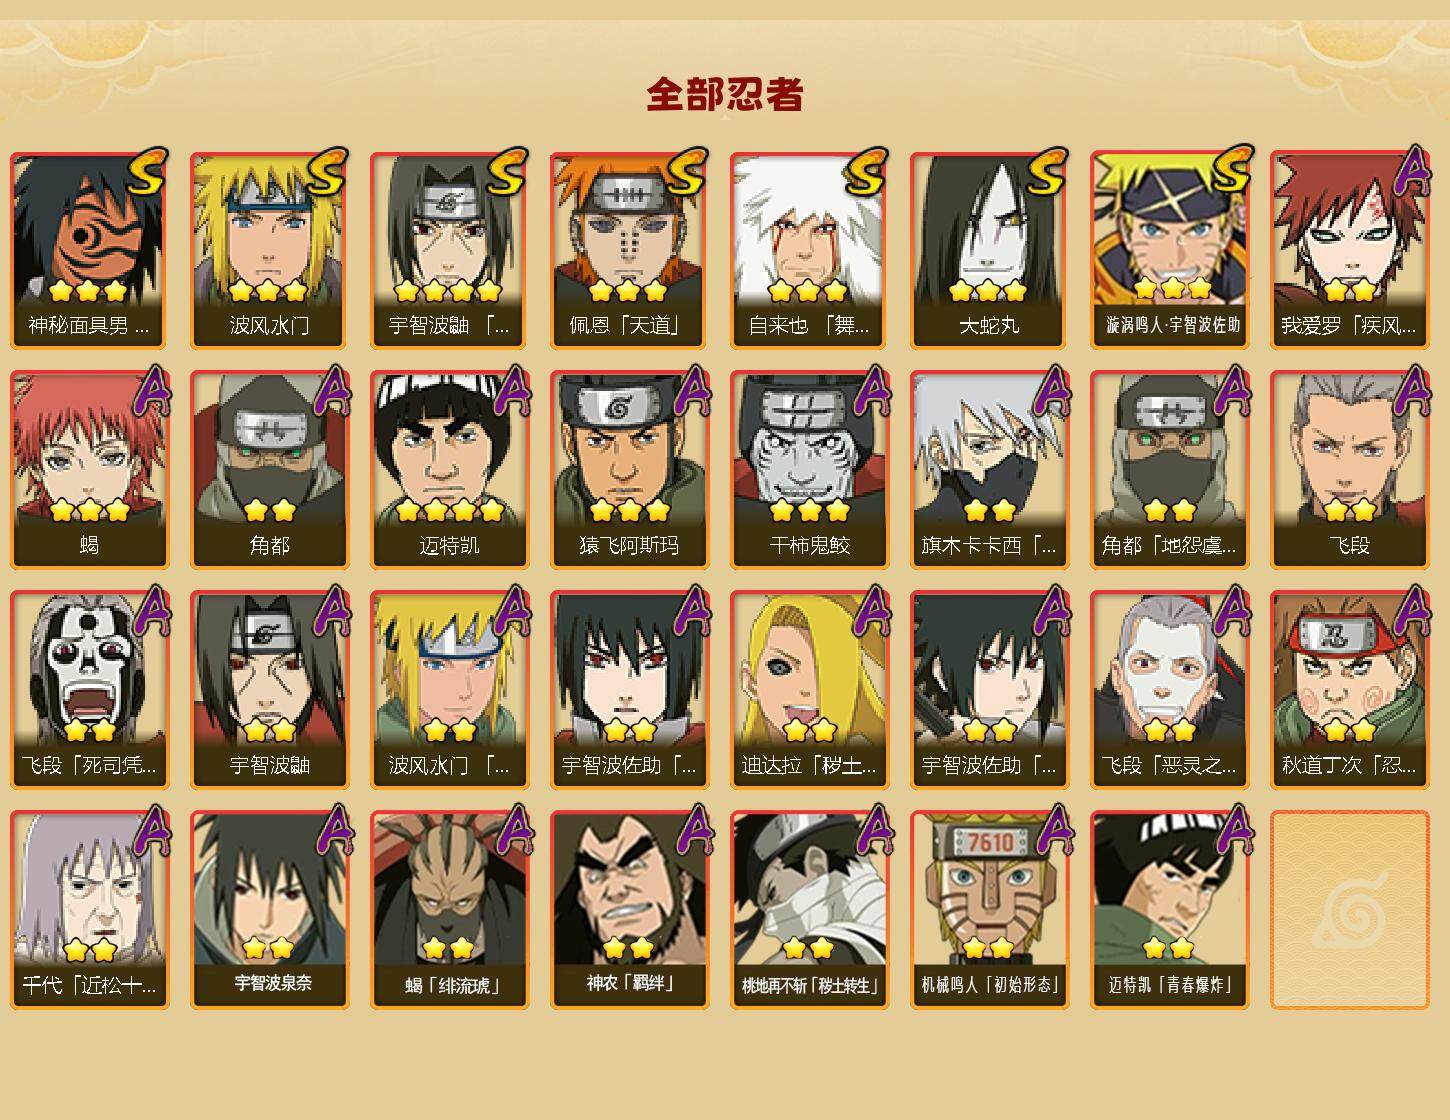Click the A rank badge on 我爱罗 card
The image size is (1450, 1120).
pyautogui.click(x=1410, y=172)
